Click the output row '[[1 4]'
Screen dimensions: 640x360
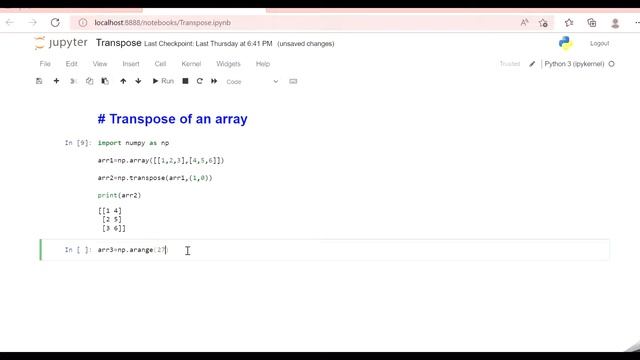click(110, 211)
